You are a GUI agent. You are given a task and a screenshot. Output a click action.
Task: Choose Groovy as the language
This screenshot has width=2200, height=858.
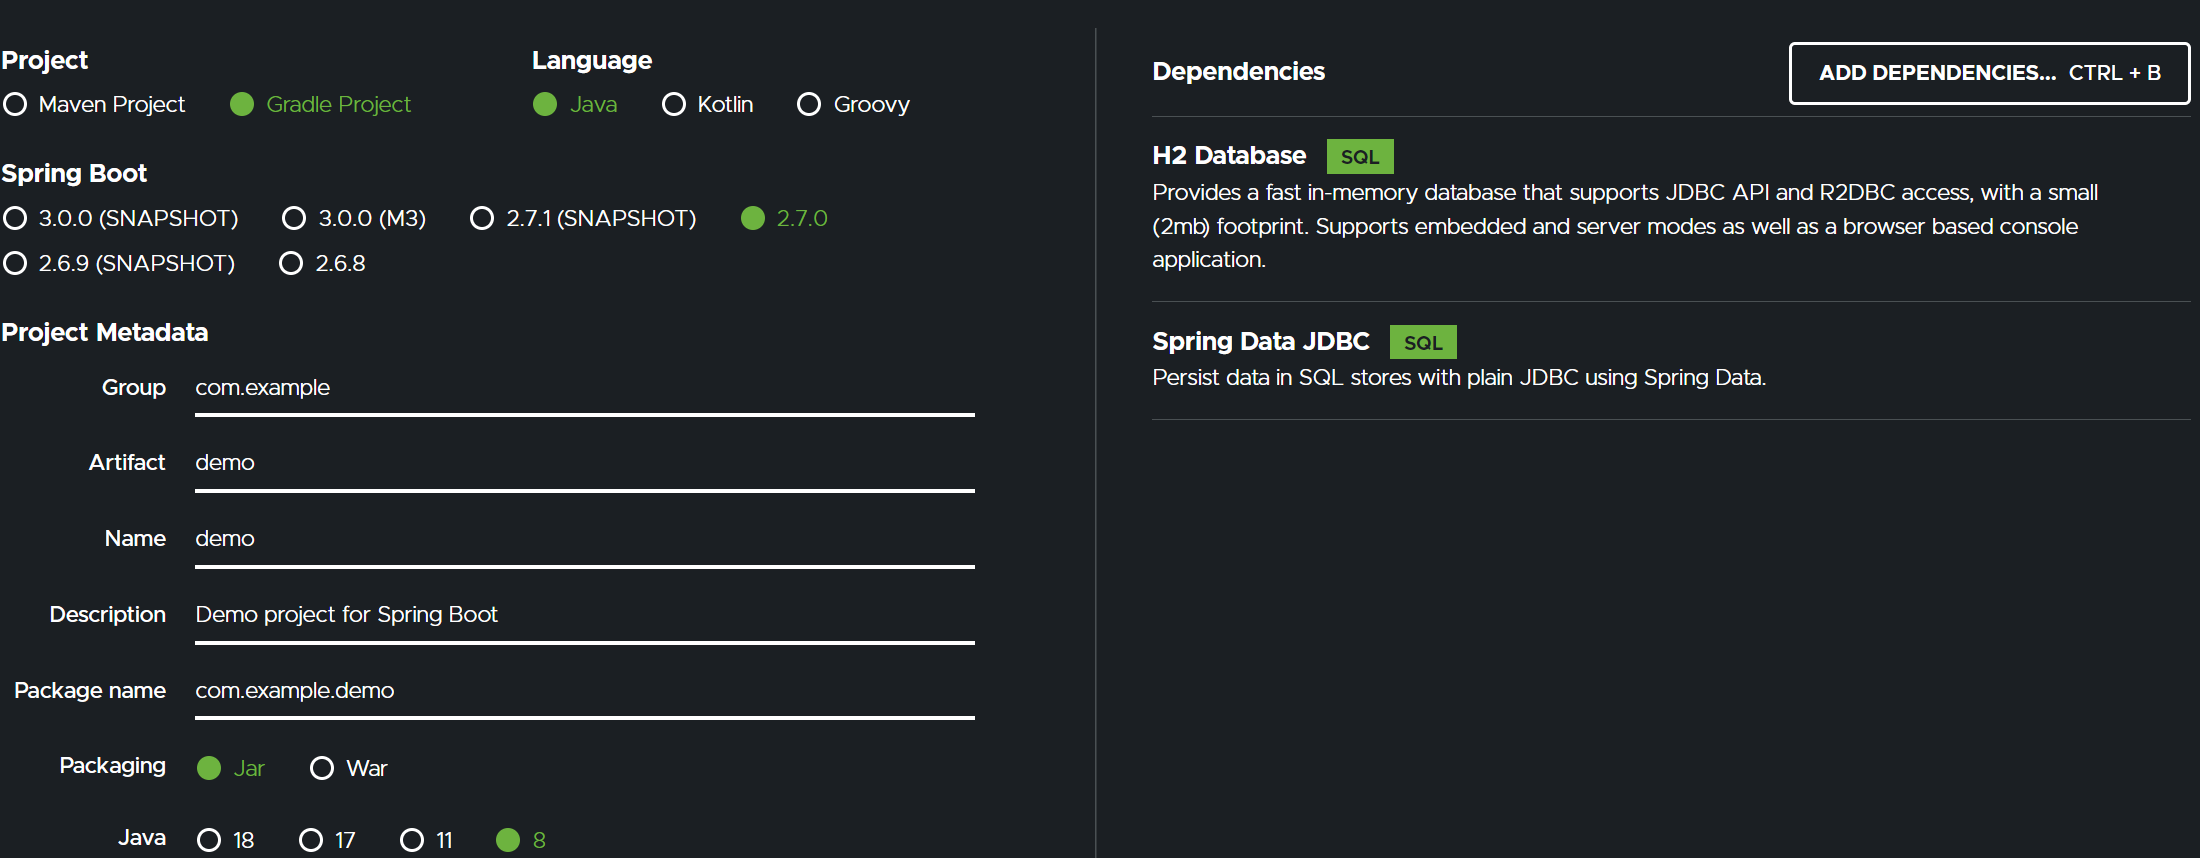[x=853, y=104]
